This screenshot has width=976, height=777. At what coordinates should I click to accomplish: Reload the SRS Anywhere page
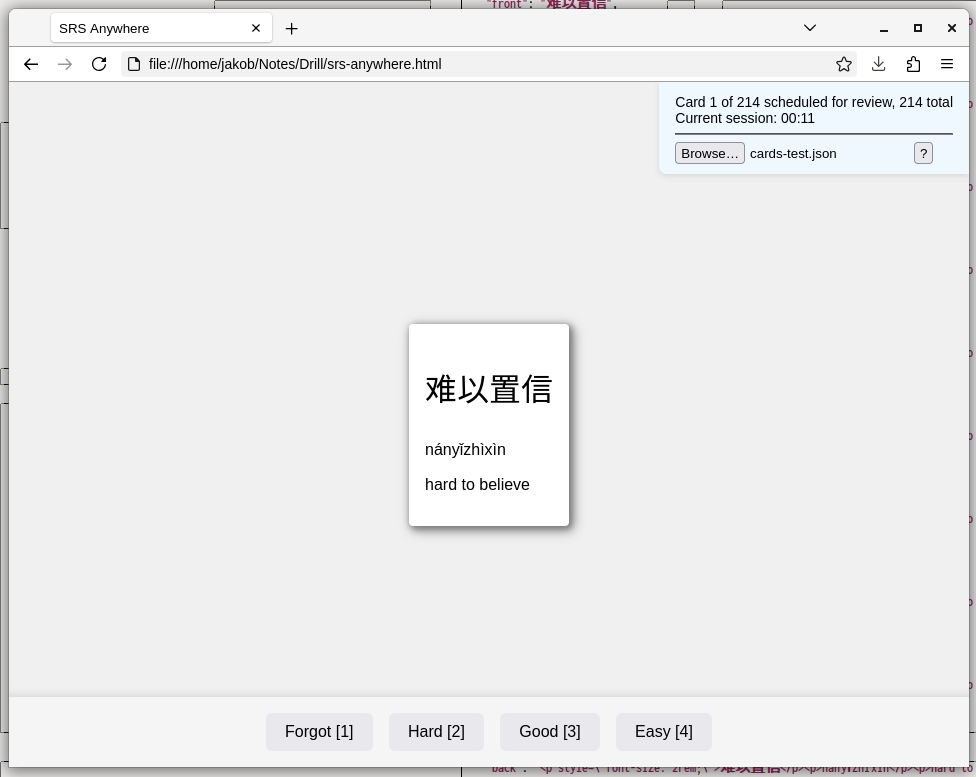tap(99, 64)
